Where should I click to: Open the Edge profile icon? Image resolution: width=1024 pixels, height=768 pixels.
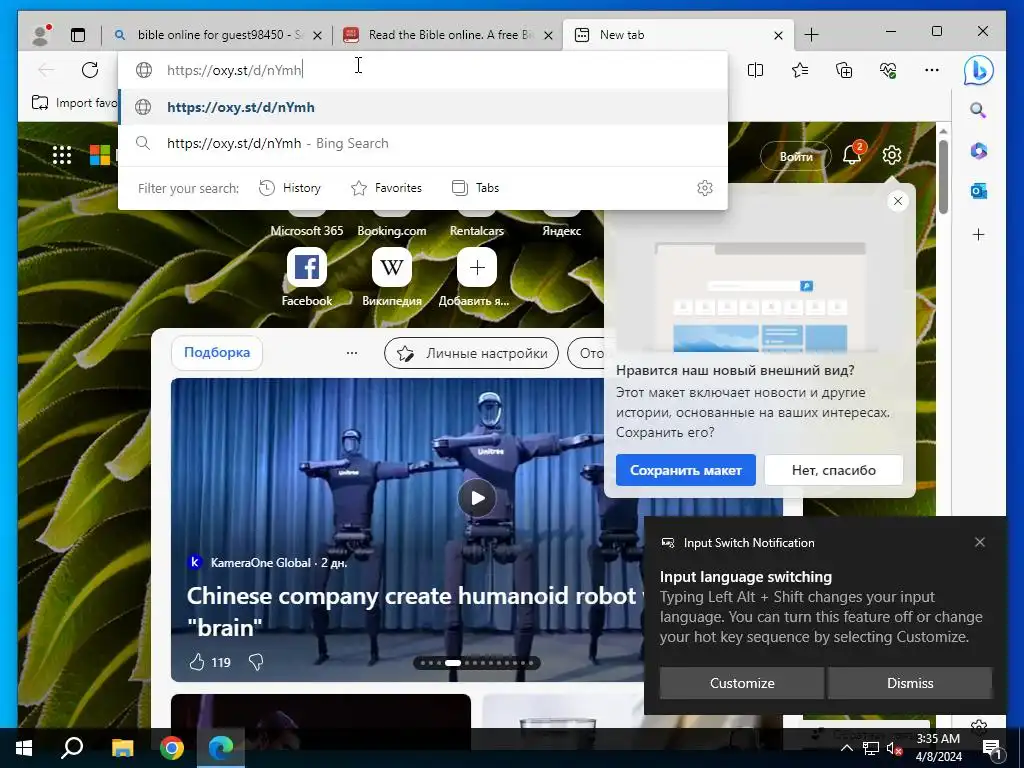[x=41, y=35]
